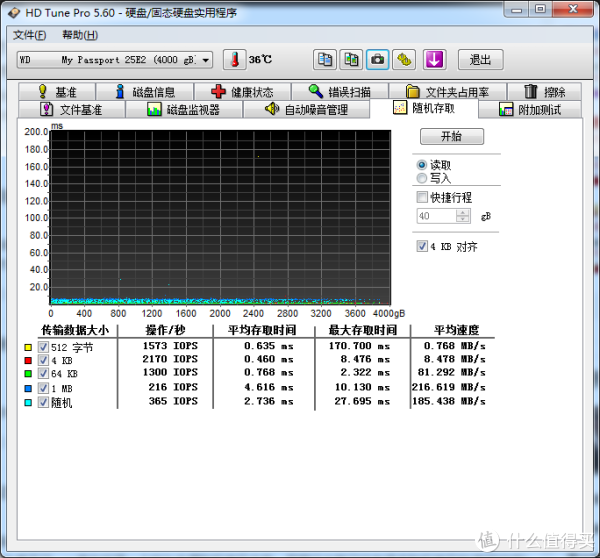Image resolution: width=600 pixels, height=558 pixels.
Task: Close the HD Tune Pro window
Action: click(x=573, y=9)
